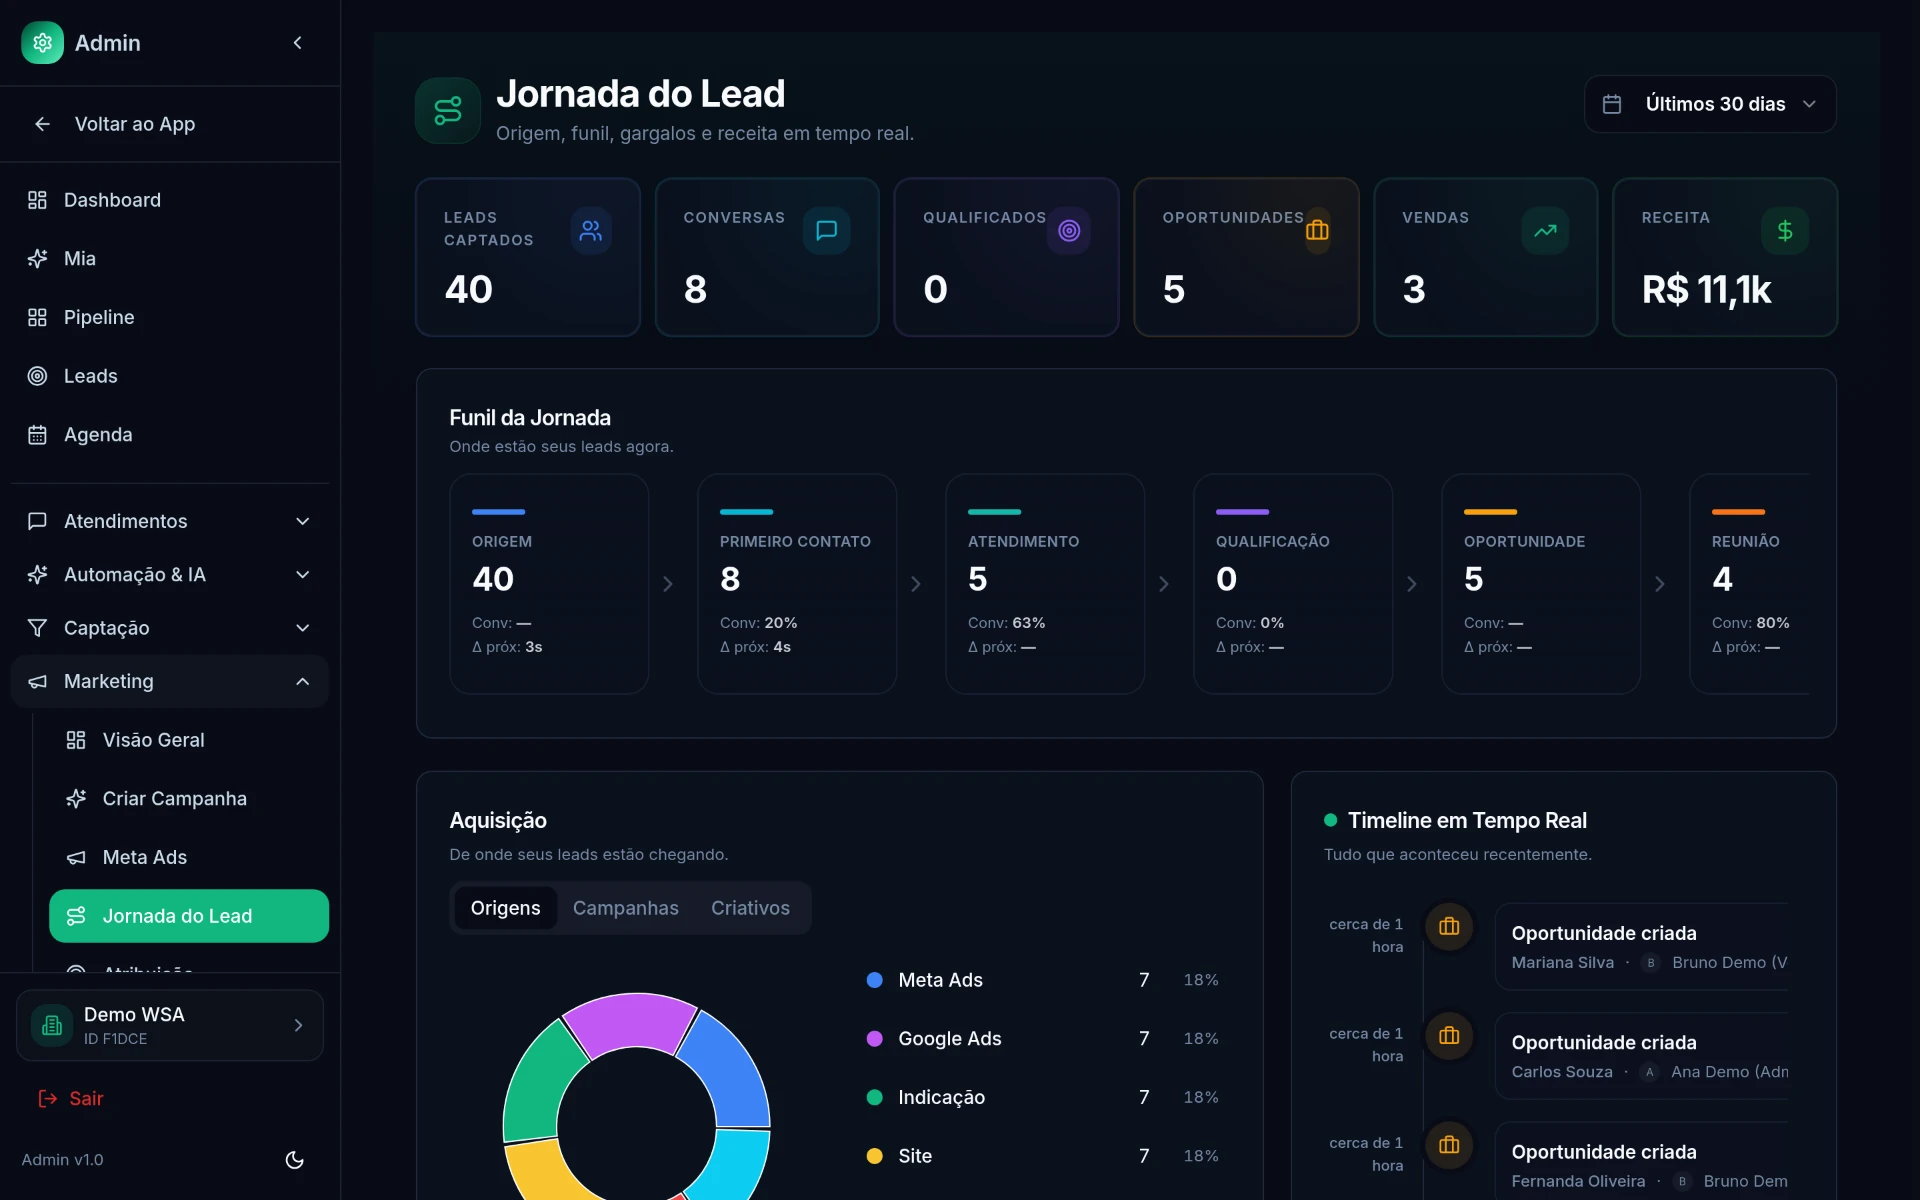Select the Atendimento funnel stage card
The height and width of the screenshot is (1200, 1920).
tap(1045, 584)
